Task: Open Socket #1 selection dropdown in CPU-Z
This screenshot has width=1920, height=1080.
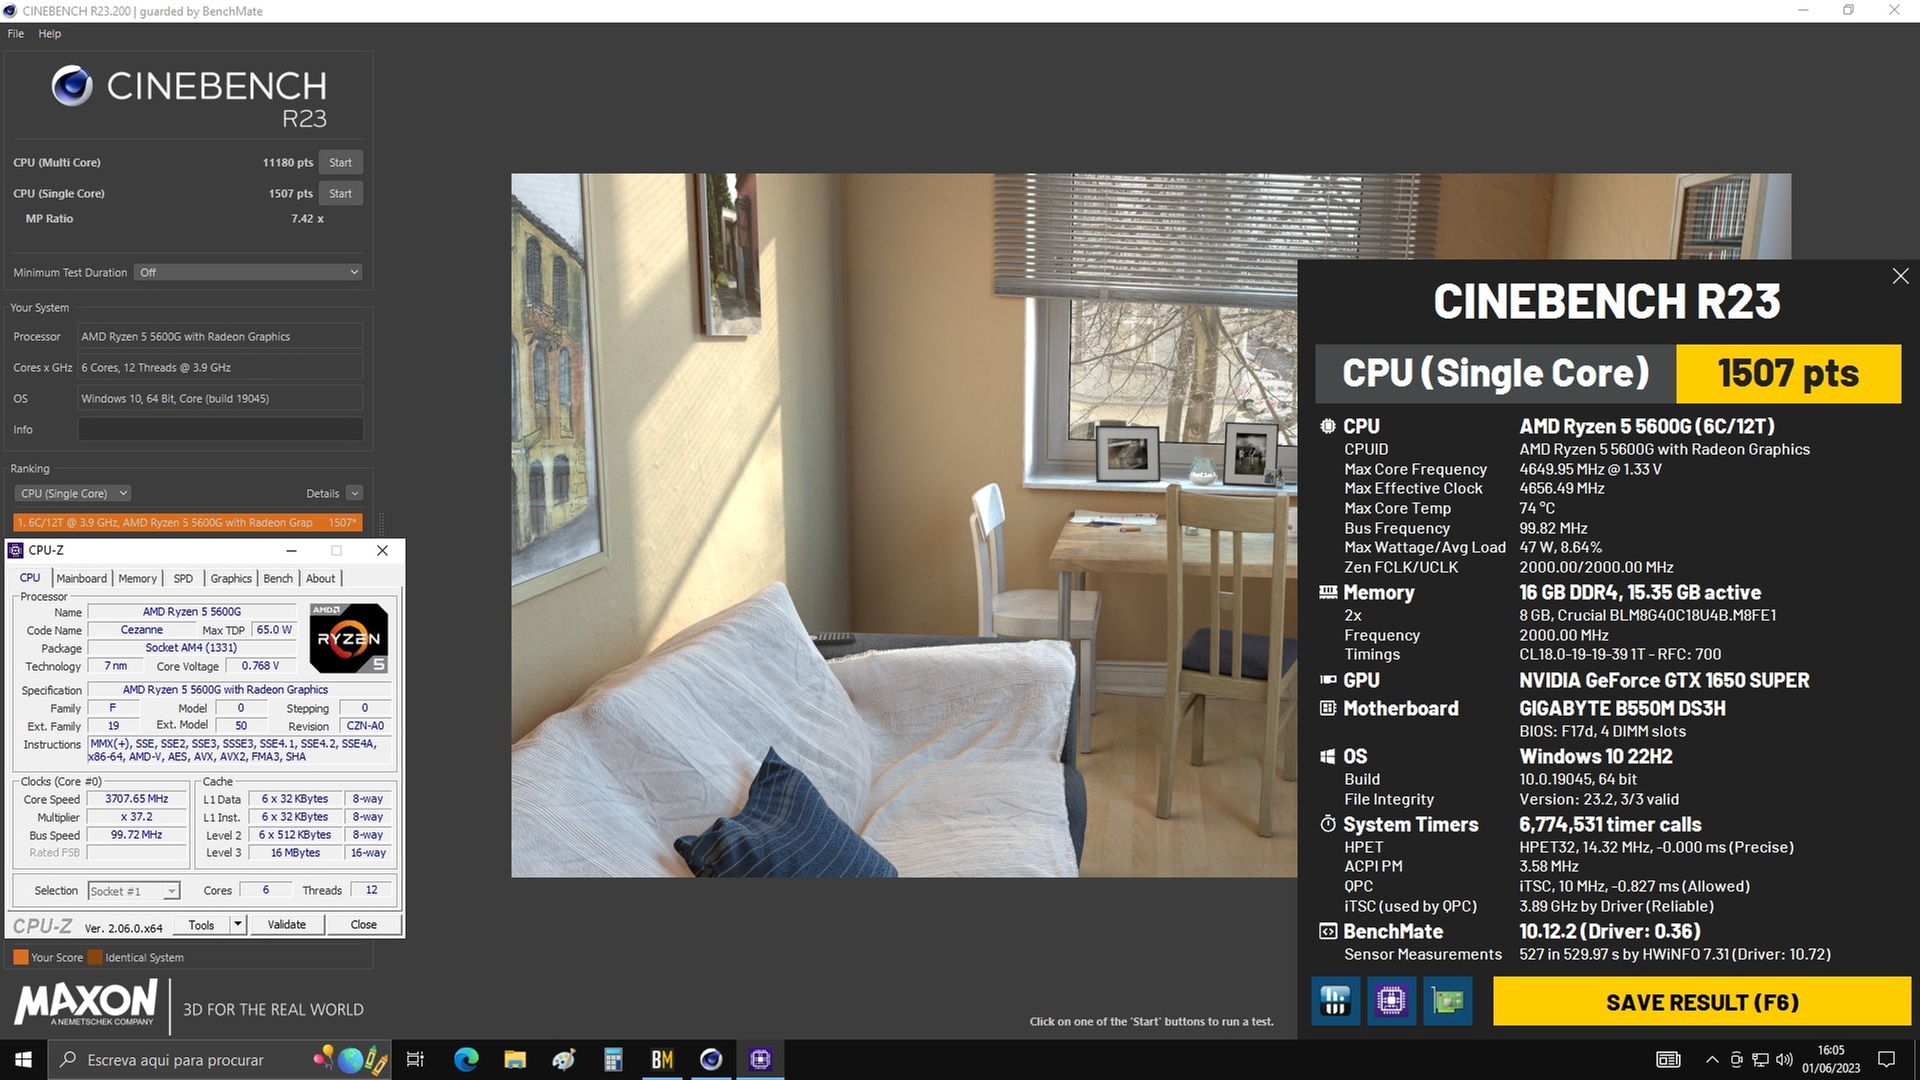Action: 134,891
